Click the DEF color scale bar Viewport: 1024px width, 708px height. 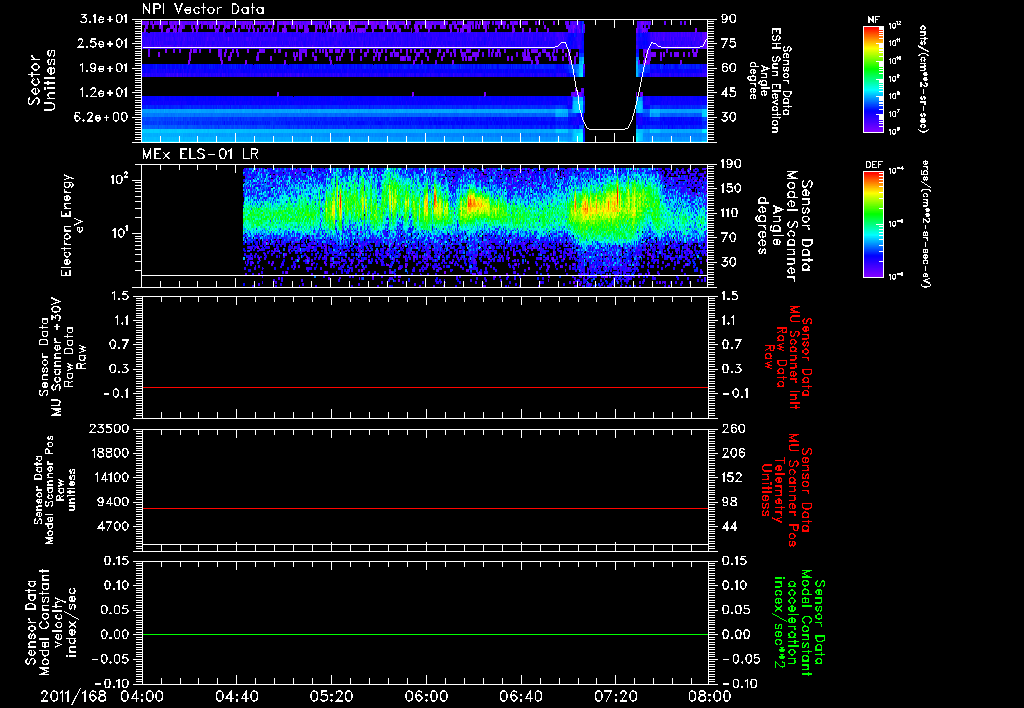873,224
